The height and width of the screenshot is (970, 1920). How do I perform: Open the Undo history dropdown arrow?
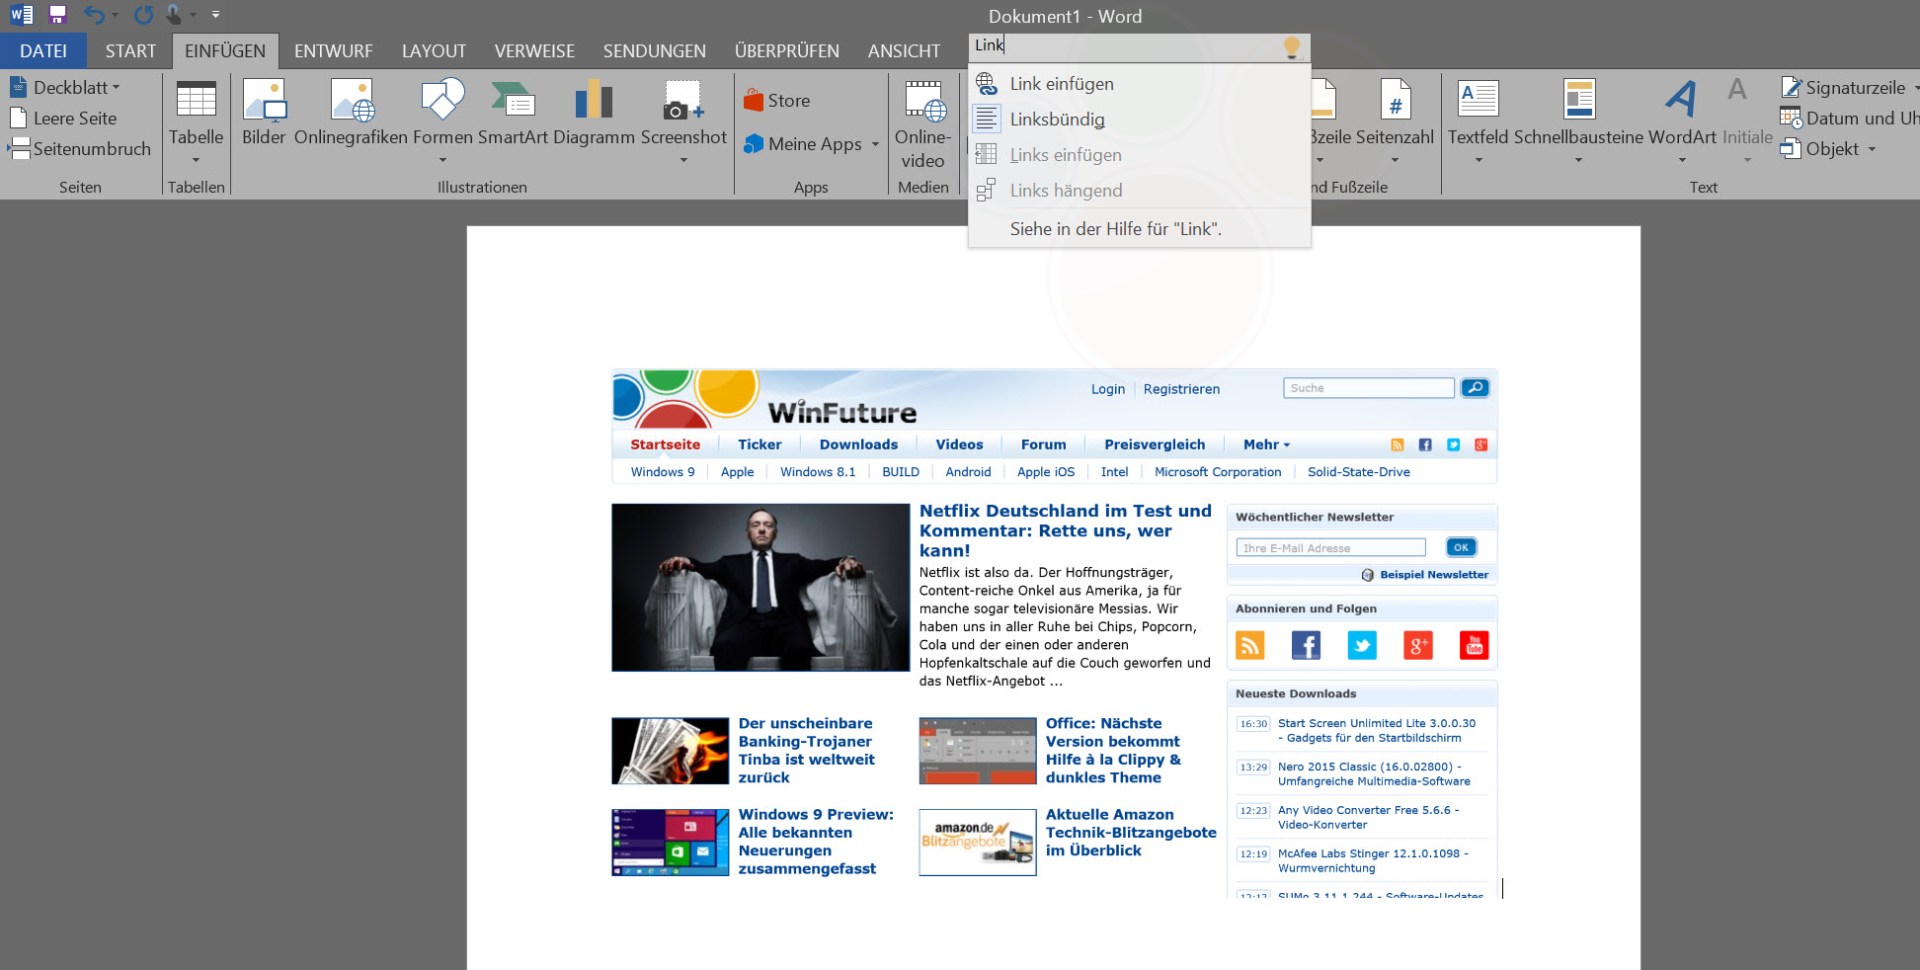click(116, 15)
